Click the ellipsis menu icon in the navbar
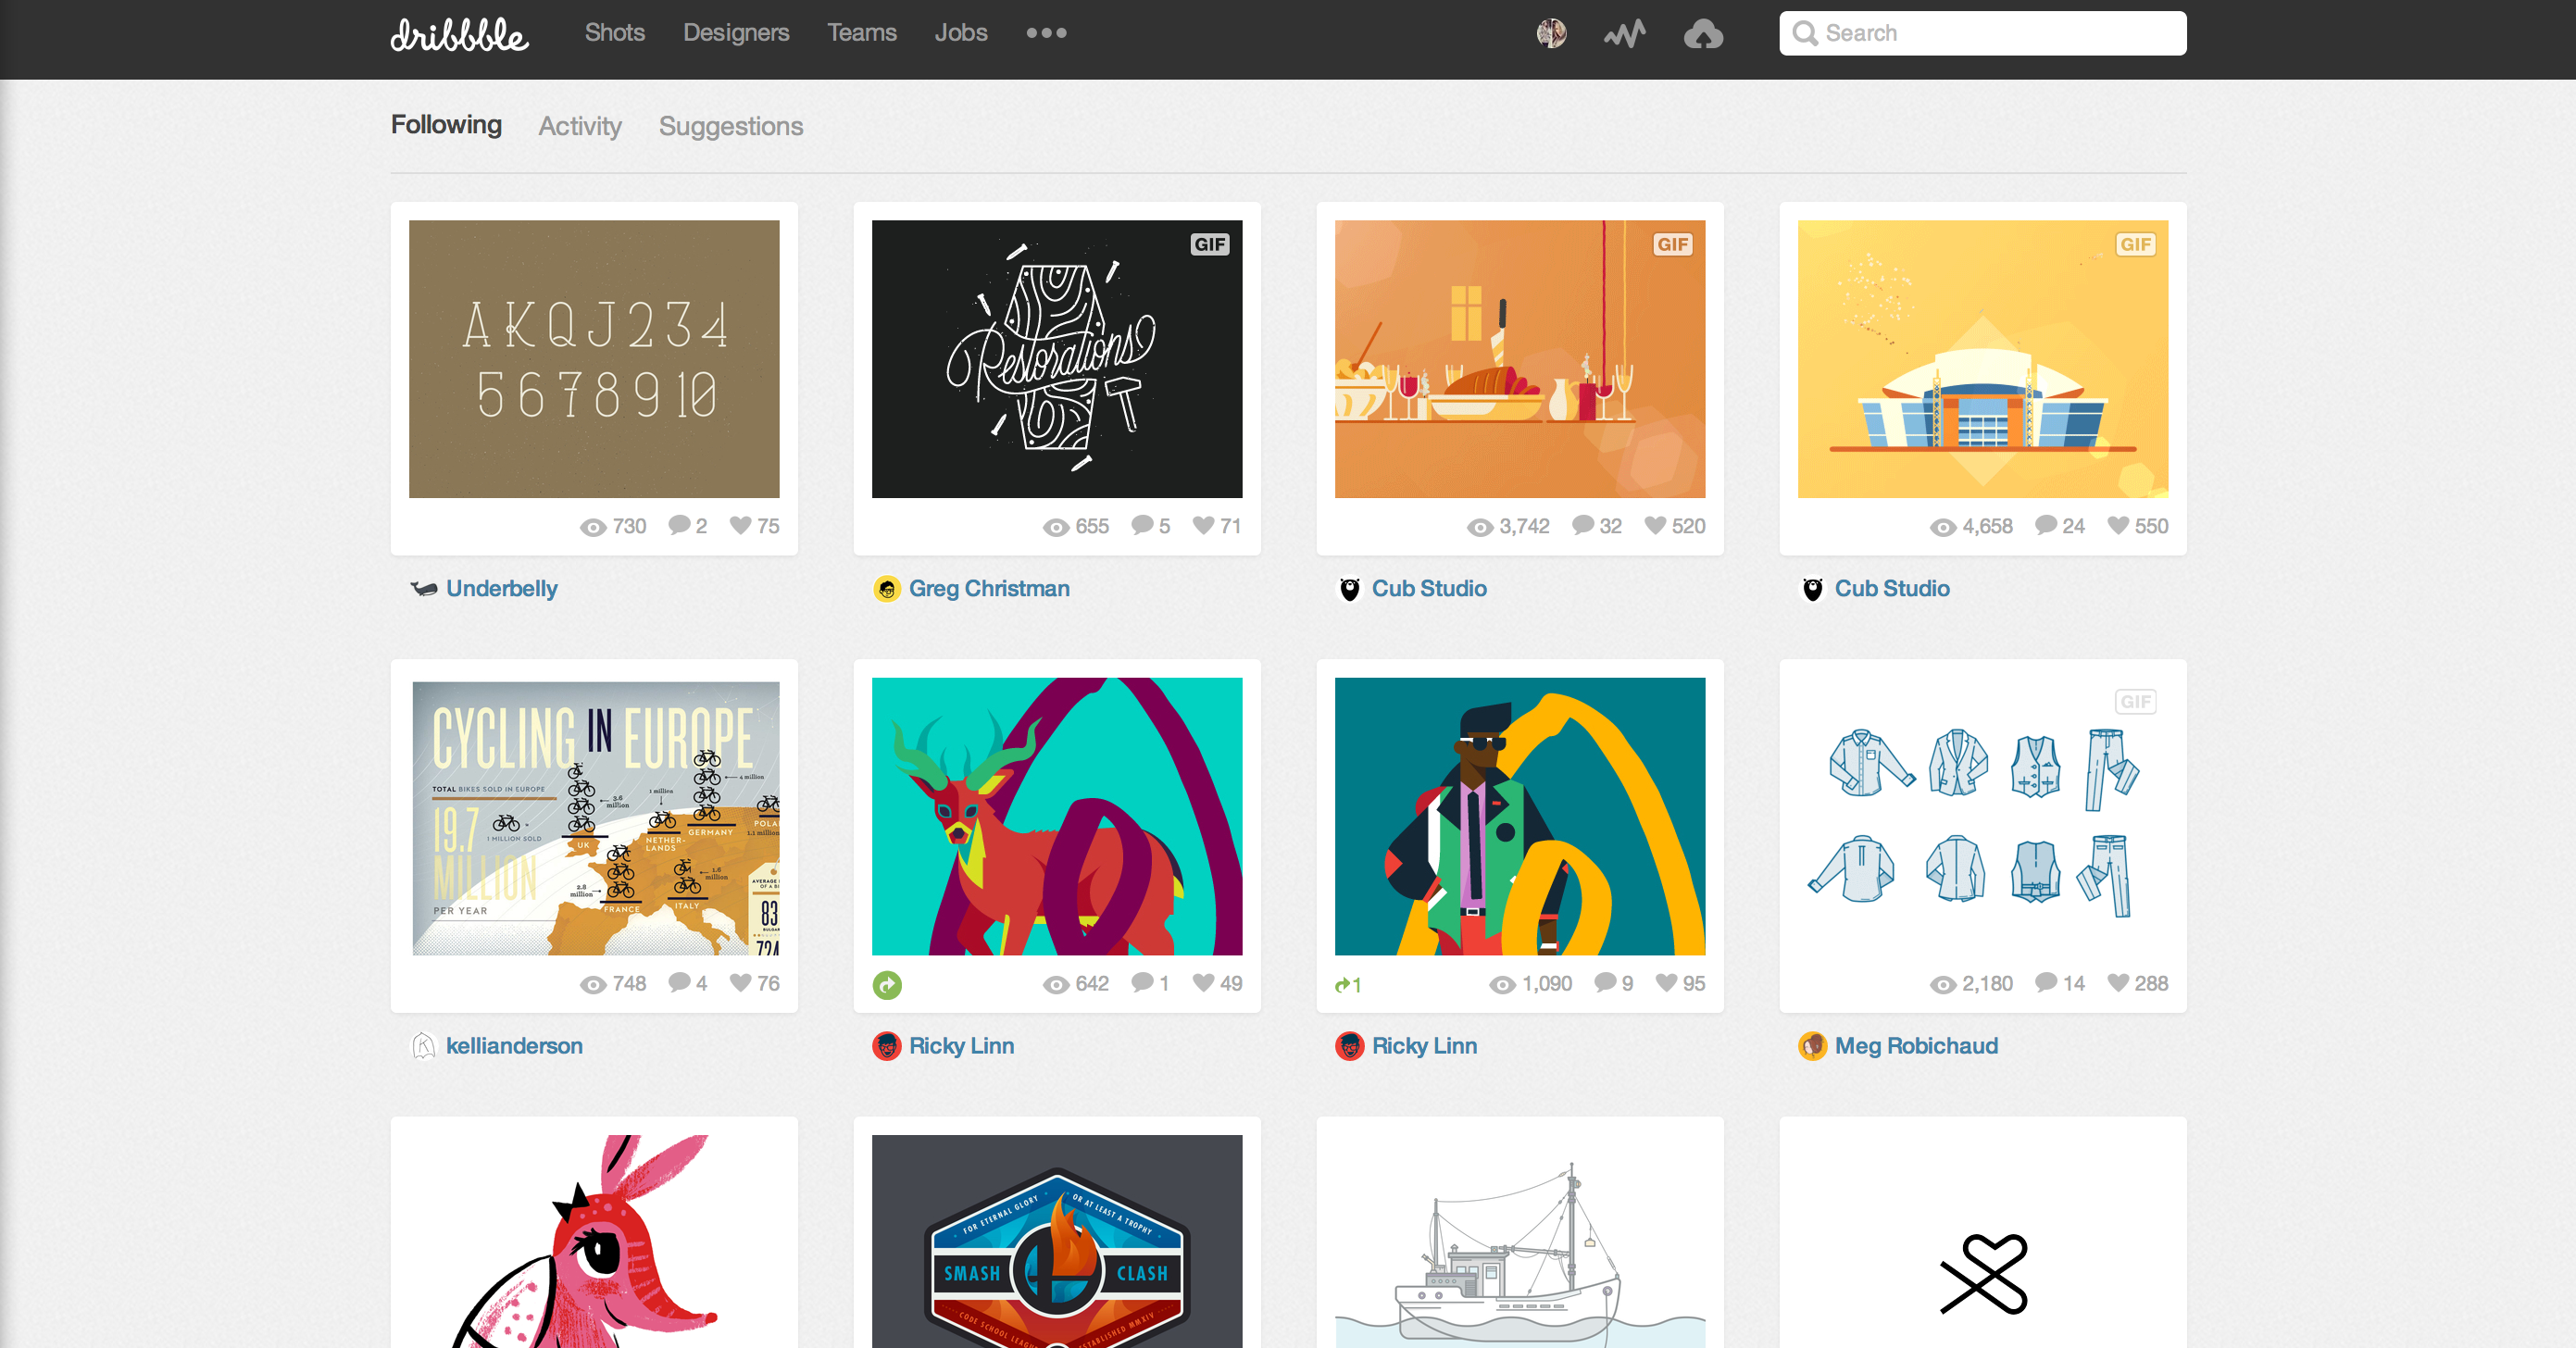 click(x=1048, y=32)
